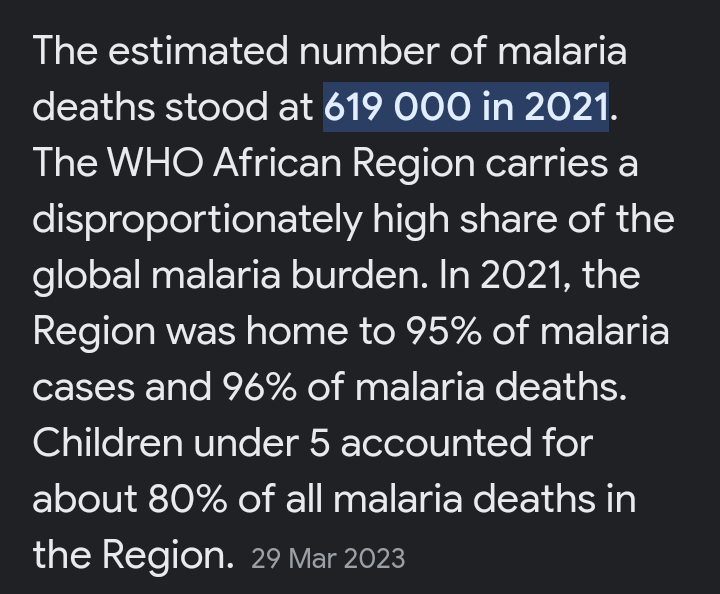Screen dimensions: 720x594
Task: Click the words 'accounted for'
Action: tap(467, 443)
